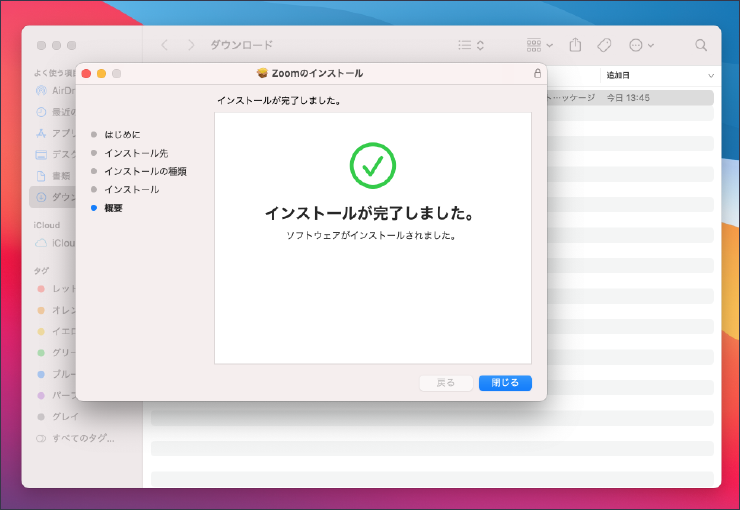Viewport: 740px width, 510px height.
Task: Open Downloads in Finder sidebar
Action: (53, 197)
